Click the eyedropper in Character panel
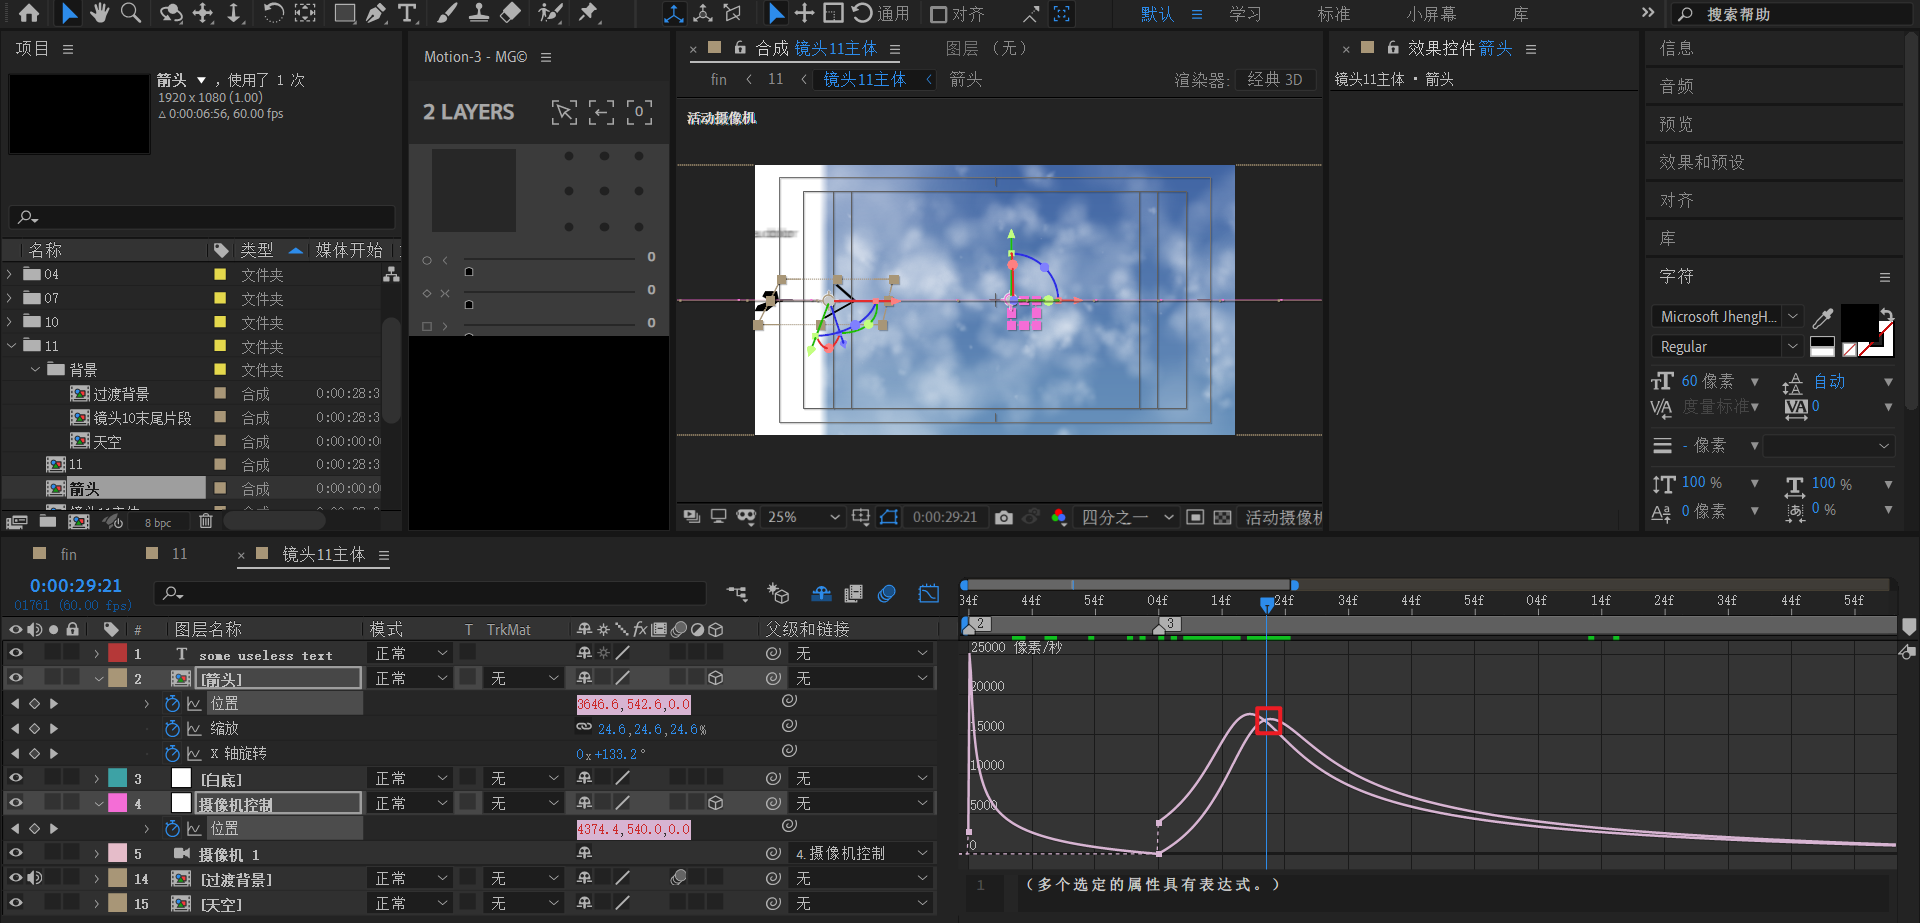This screenshot has height=923, width=1920. pos(1822,318)
